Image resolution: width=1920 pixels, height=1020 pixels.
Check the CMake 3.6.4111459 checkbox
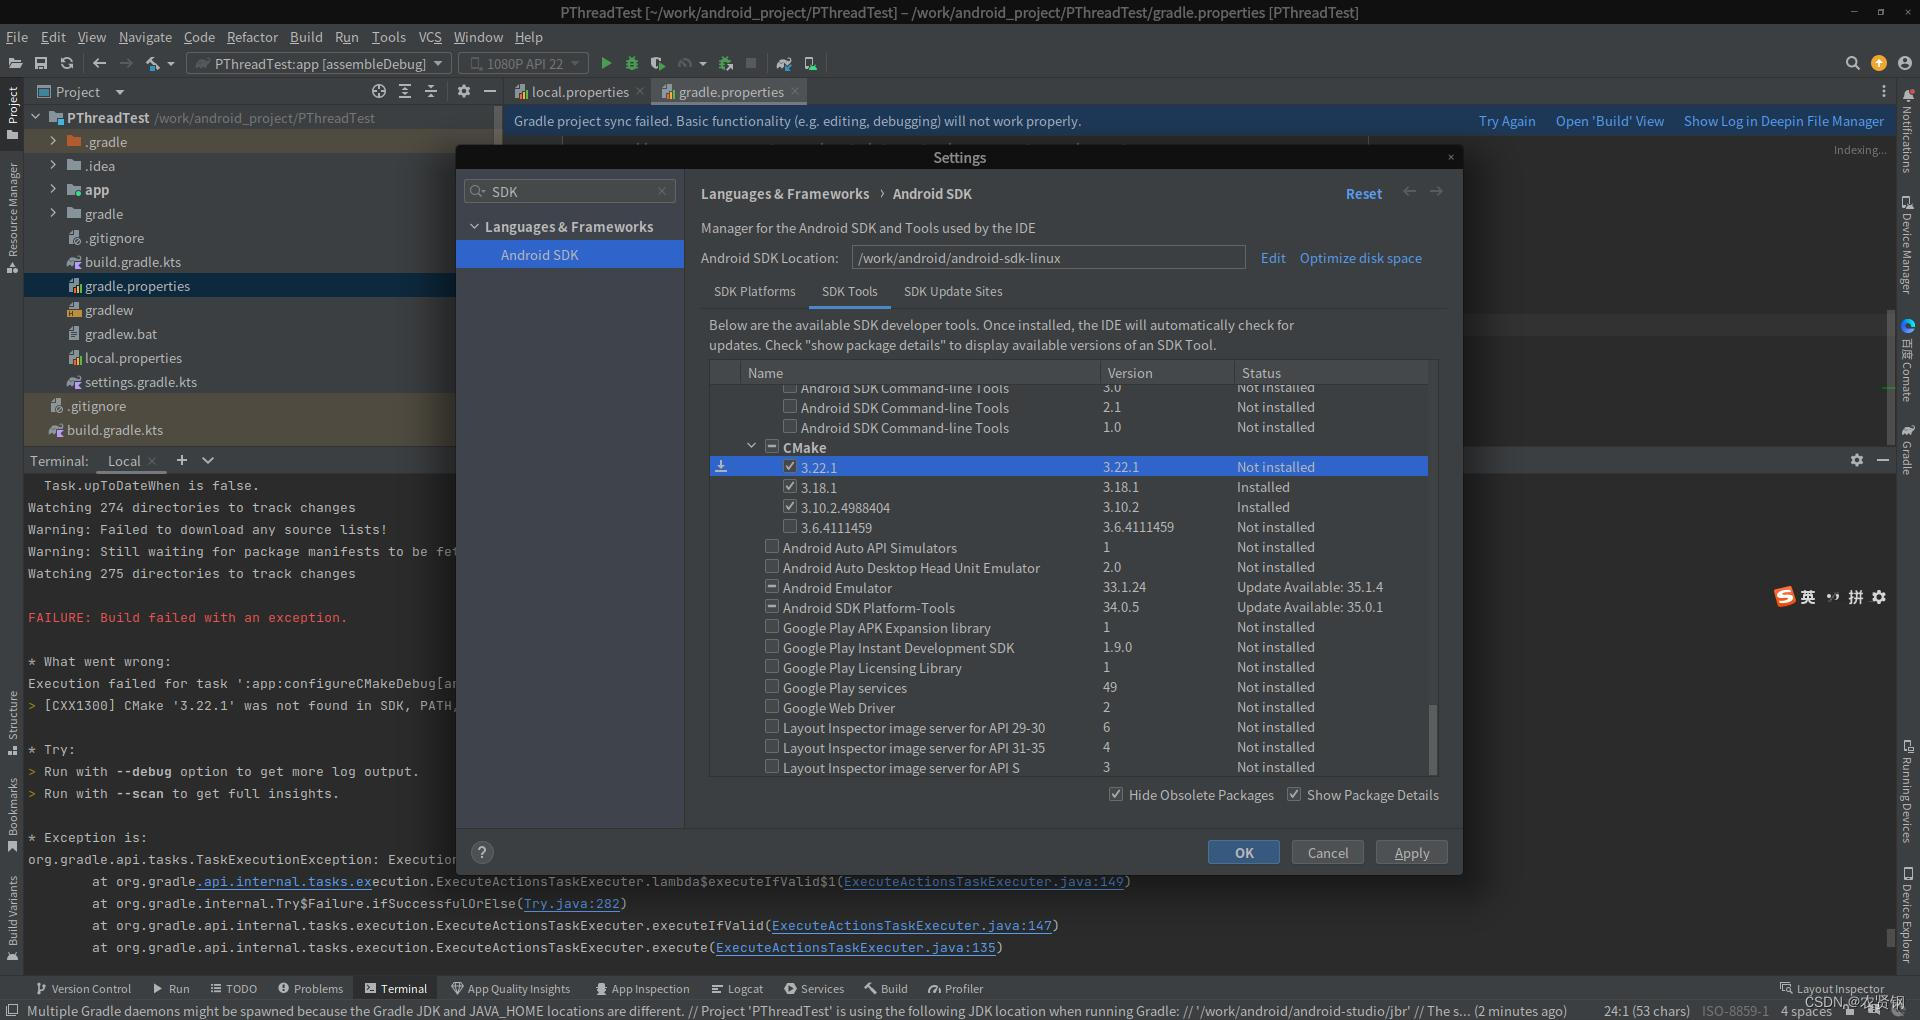tap(790, 526)
